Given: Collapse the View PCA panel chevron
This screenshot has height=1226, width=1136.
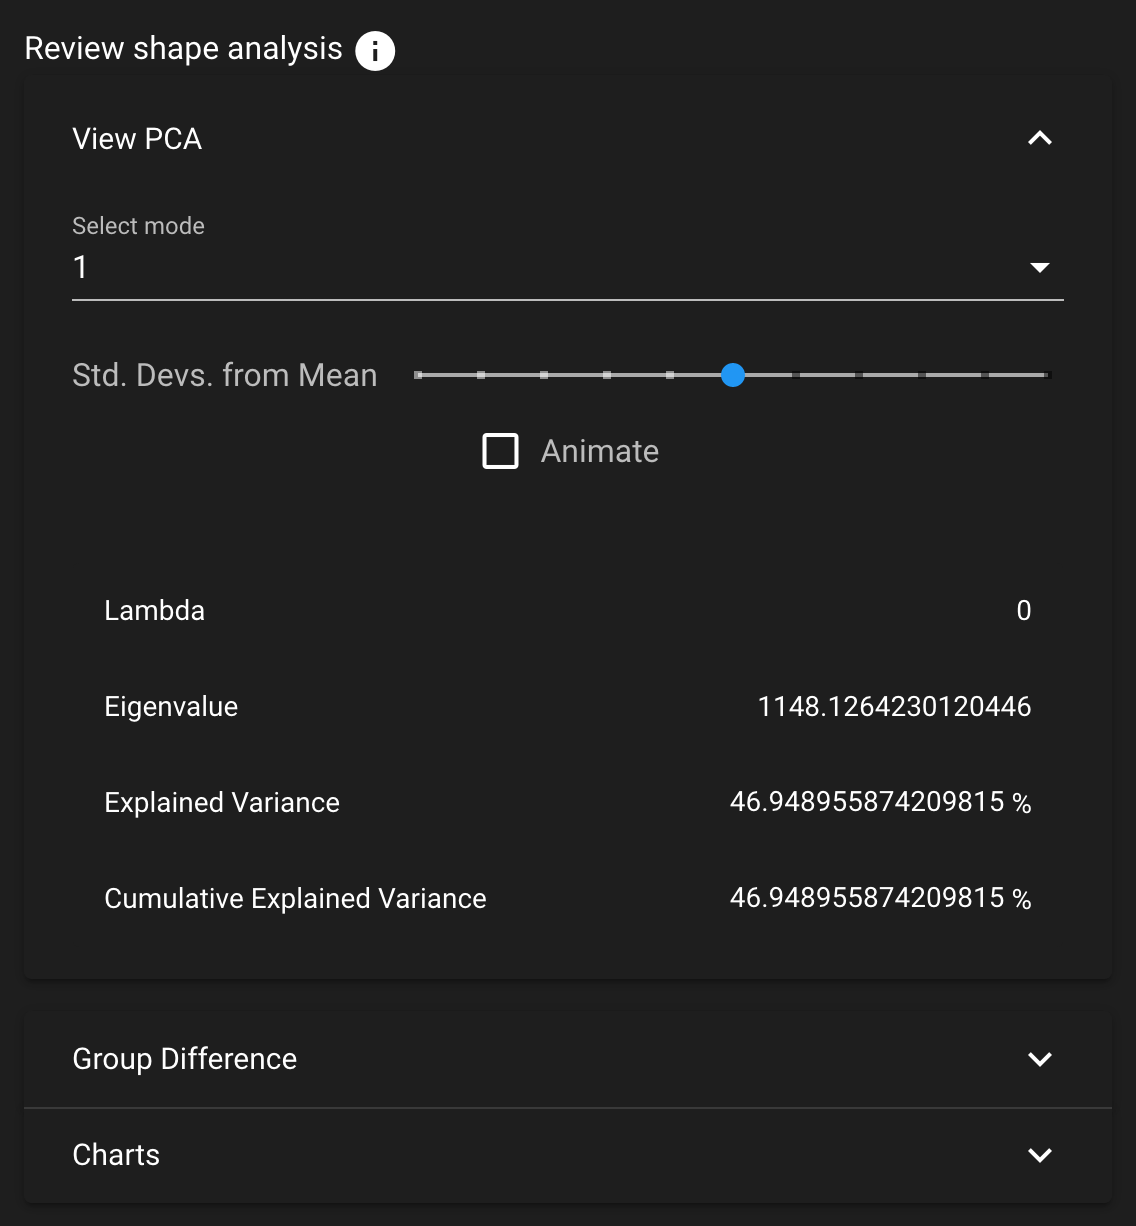Looking at the screenshot, I should click(x=1040, y=139).
